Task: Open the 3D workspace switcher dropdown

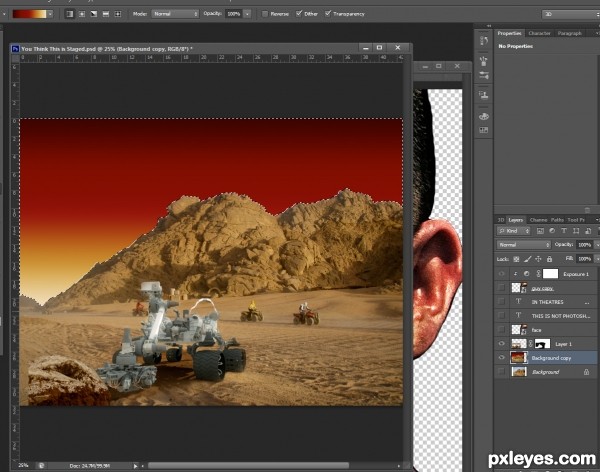Action: (x=571, y=14)
